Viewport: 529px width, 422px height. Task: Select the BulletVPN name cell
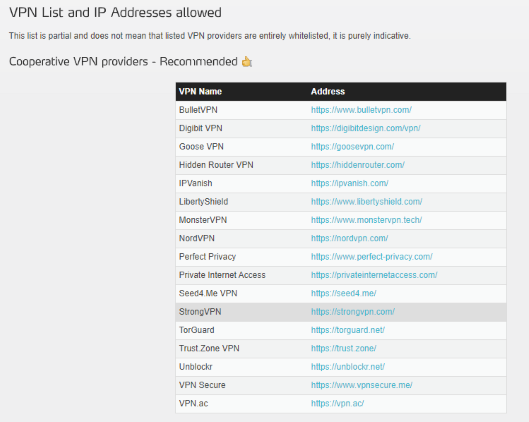(x=242, y=110)
